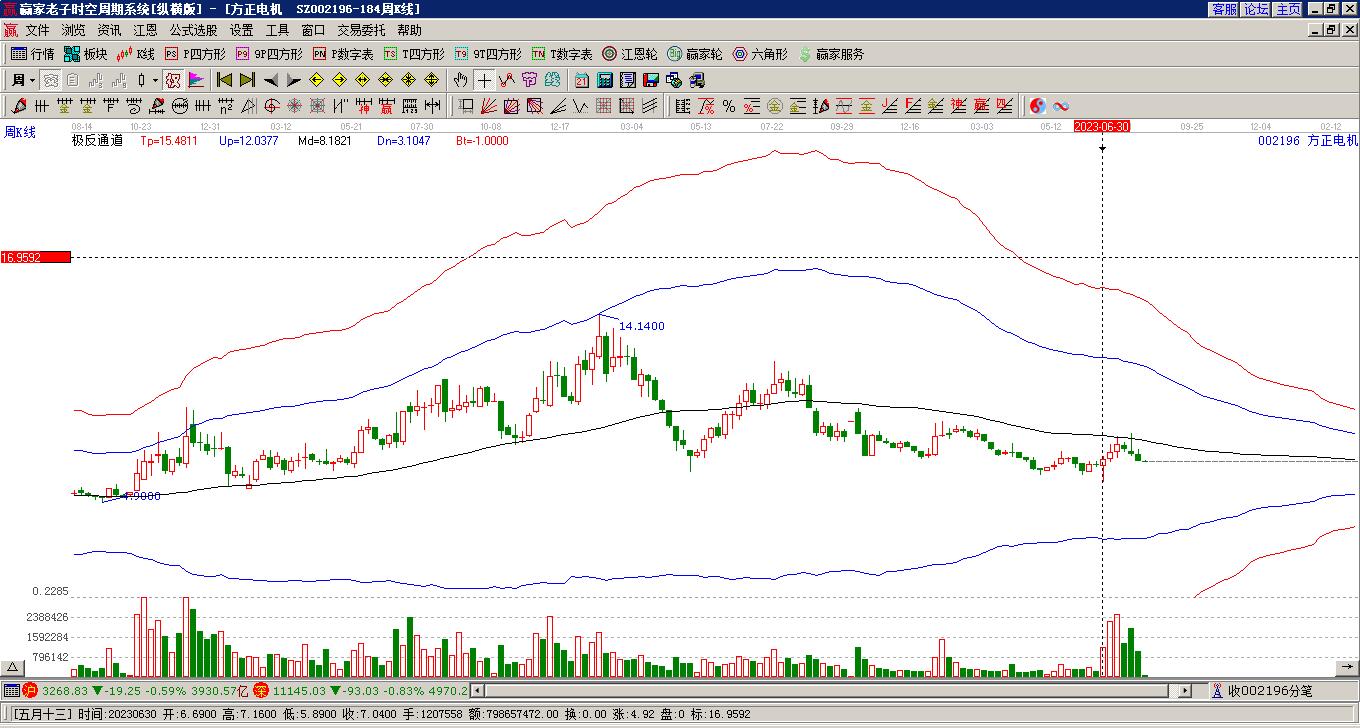
Task: Click the horizontal scrollbar left arrow
Action: [477, 690]
